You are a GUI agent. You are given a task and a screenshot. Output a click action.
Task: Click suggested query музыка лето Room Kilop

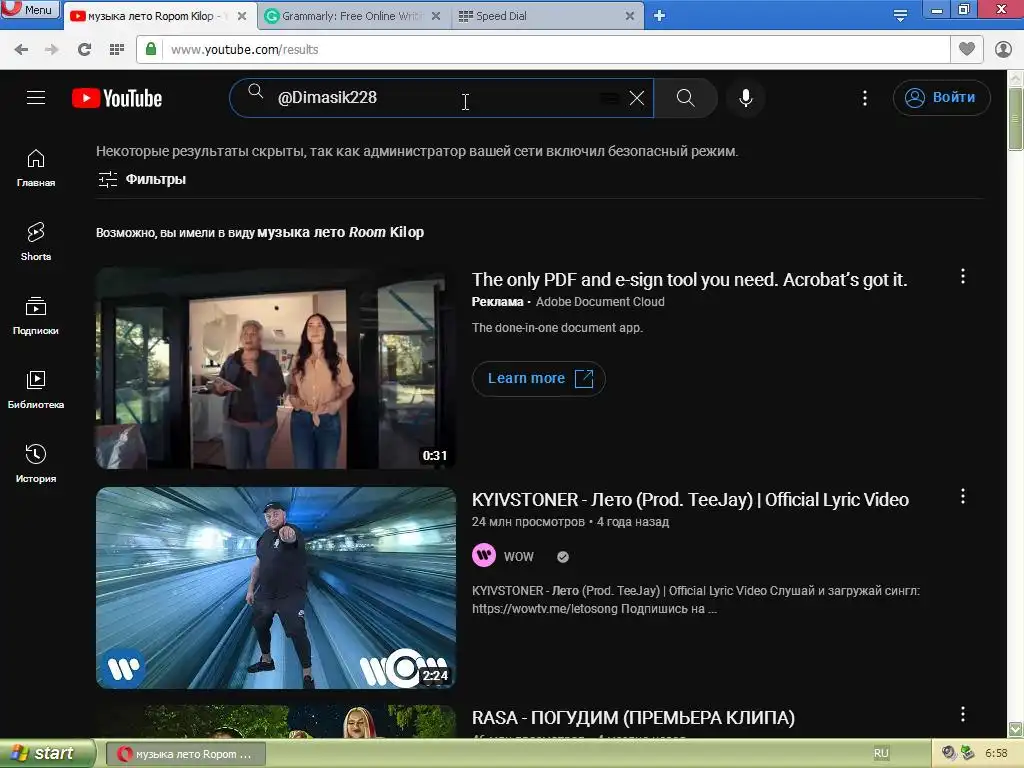340,232
